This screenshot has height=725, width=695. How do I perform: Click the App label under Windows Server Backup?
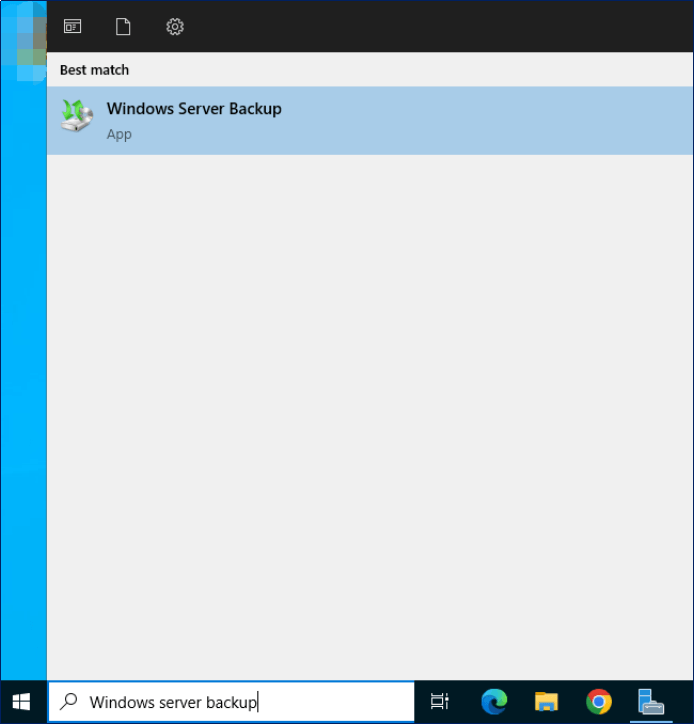click(119, 134)
